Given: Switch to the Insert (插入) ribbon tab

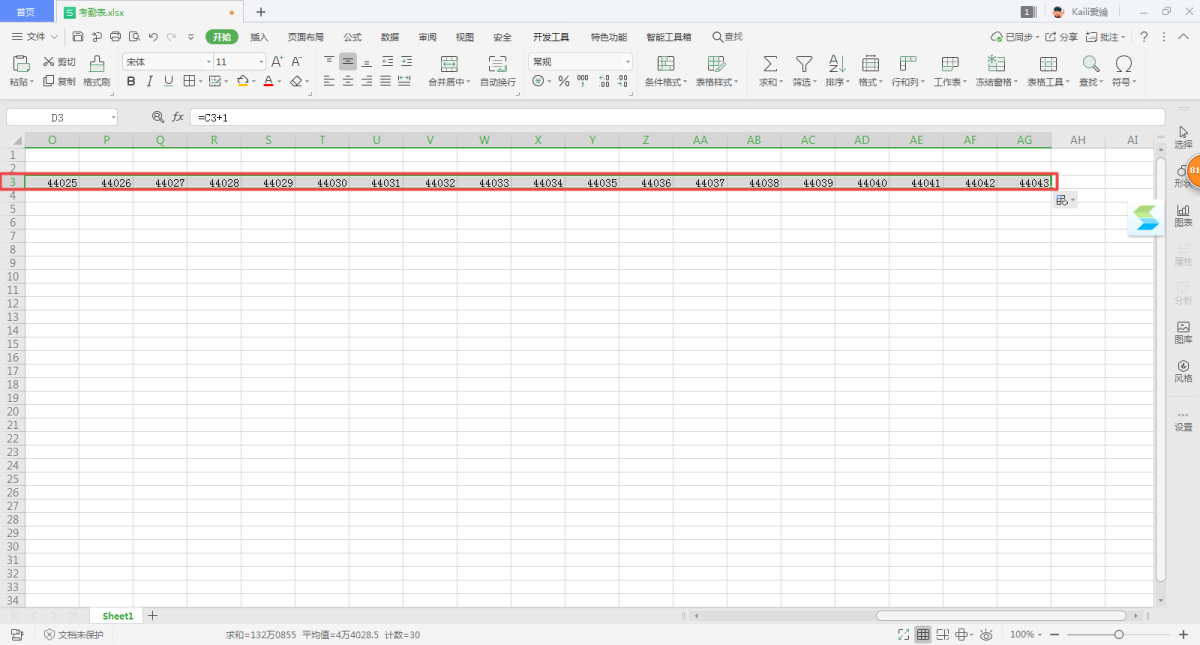Looking at the screenshot, I should click(259, 37).
